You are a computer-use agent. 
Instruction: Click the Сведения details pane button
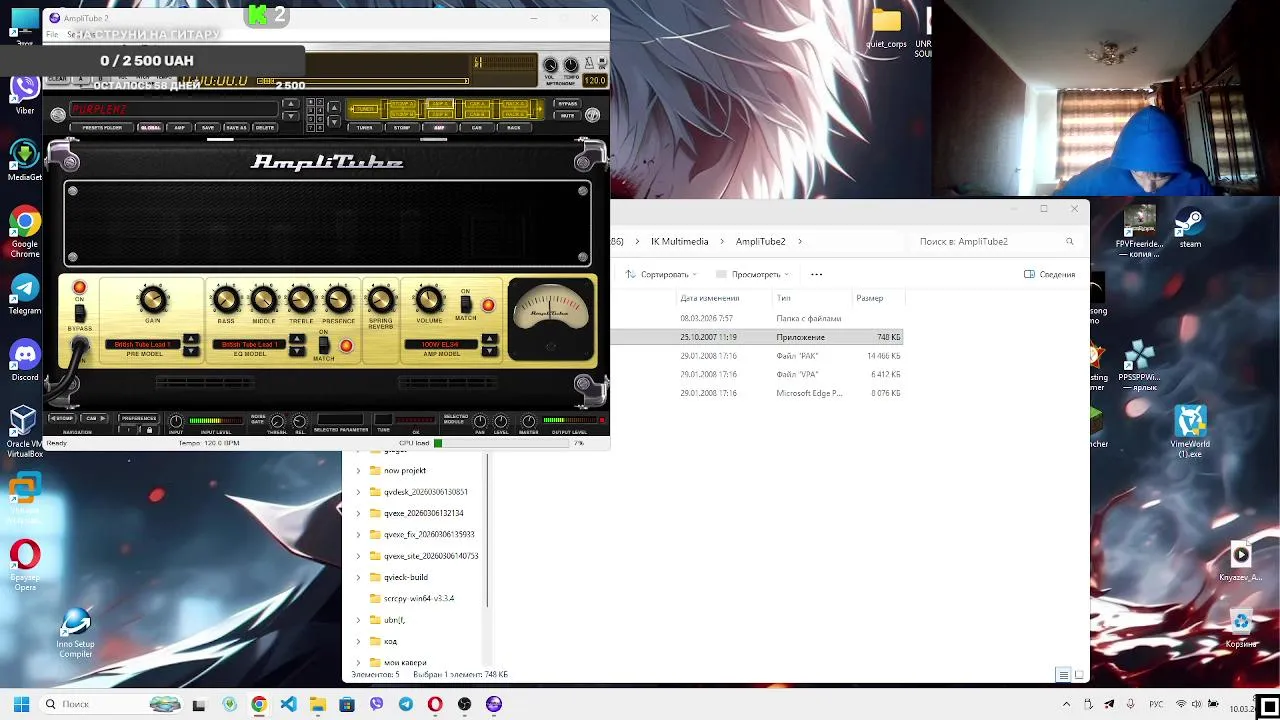pos(1050,274)
